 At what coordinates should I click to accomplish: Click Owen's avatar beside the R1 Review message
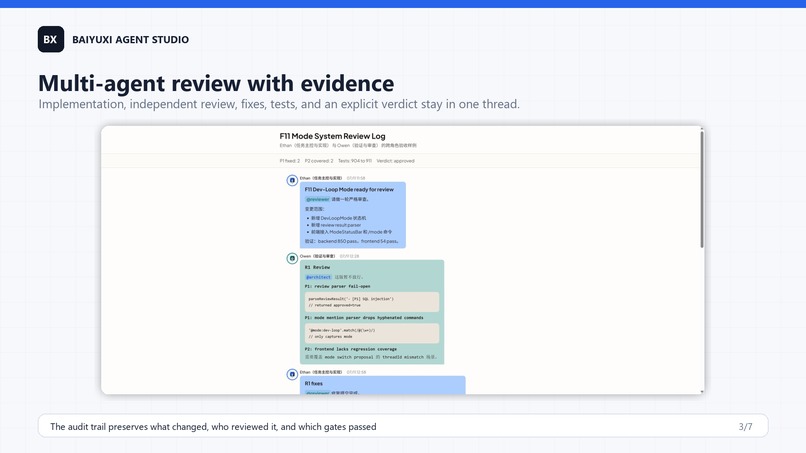pos(292,258)
